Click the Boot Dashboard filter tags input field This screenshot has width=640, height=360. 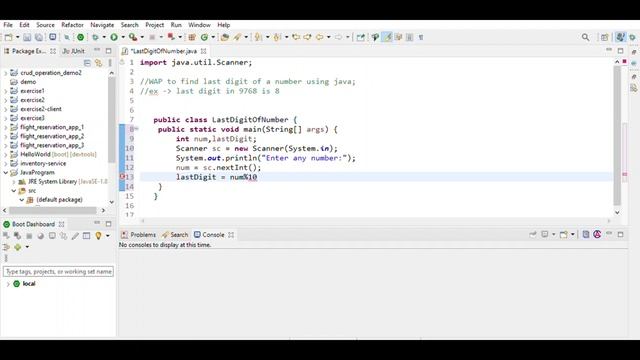(x=58, y=271)
